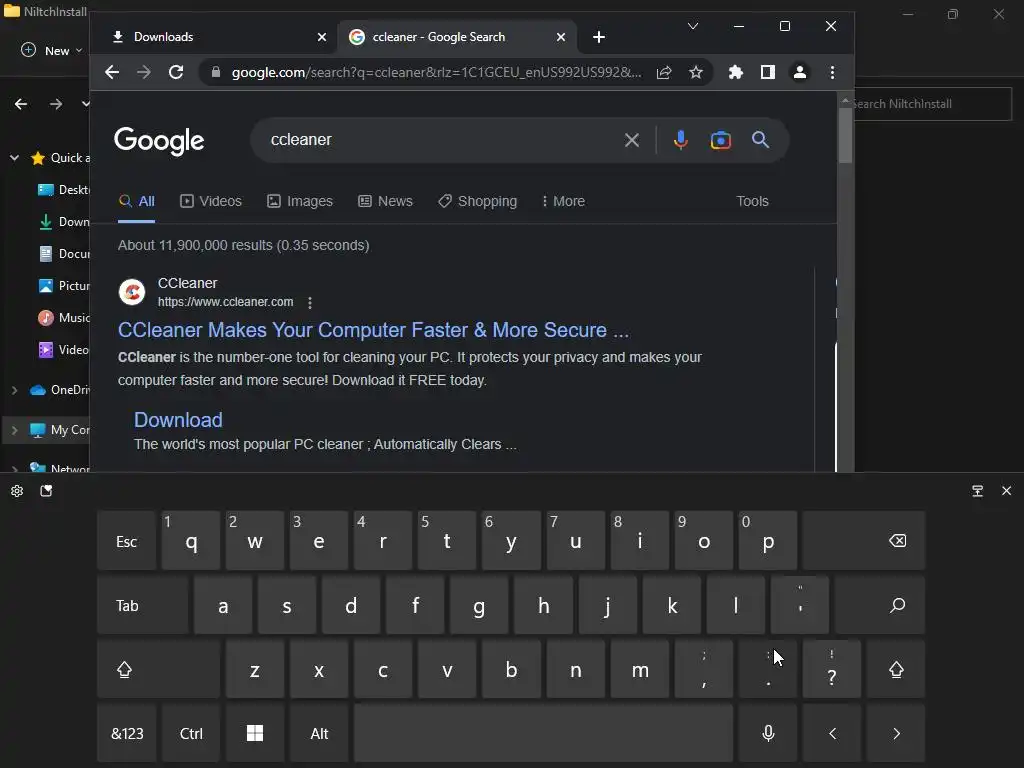Click the Chrome address bar URL
This screenshot has width=1024, height=768.
point(436,72)
